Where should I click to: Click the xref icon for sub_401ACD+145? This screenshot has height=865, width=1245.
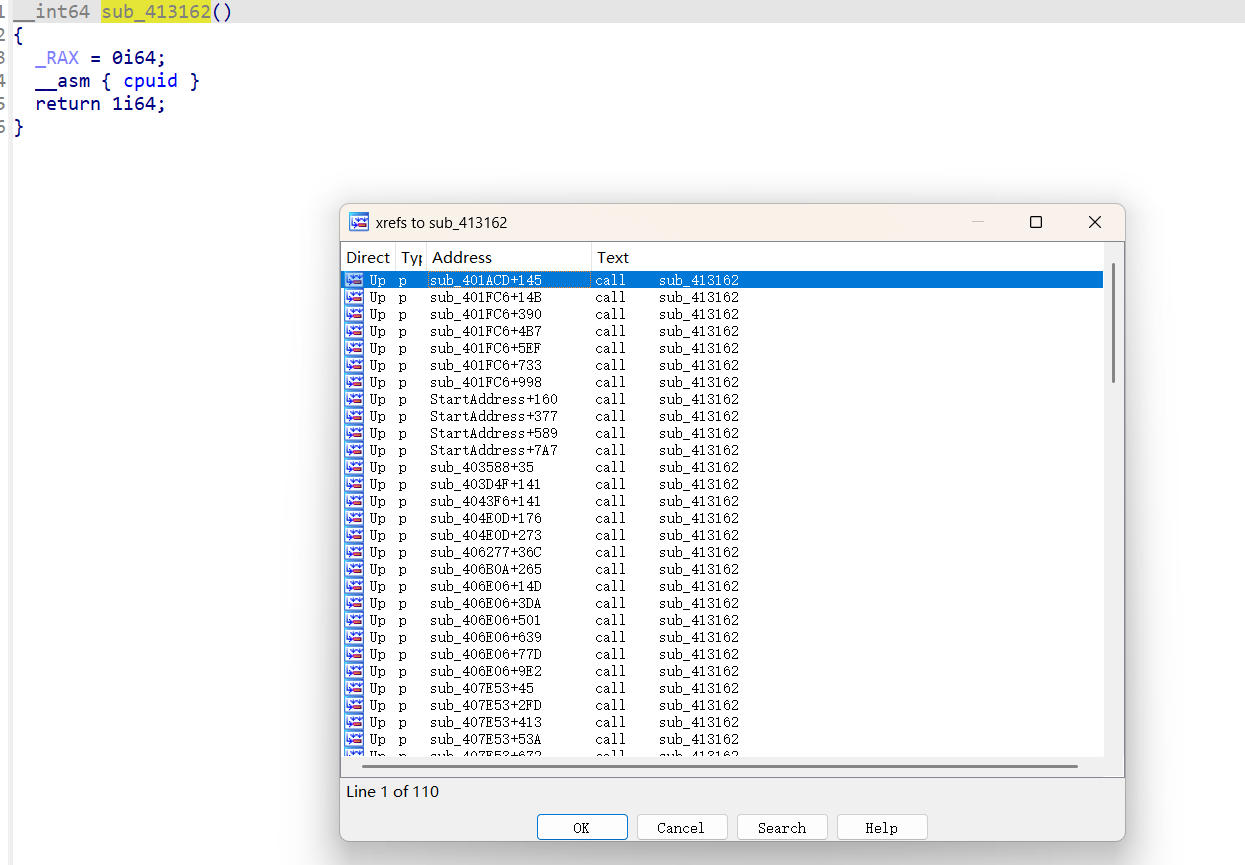tap(354, 280)
